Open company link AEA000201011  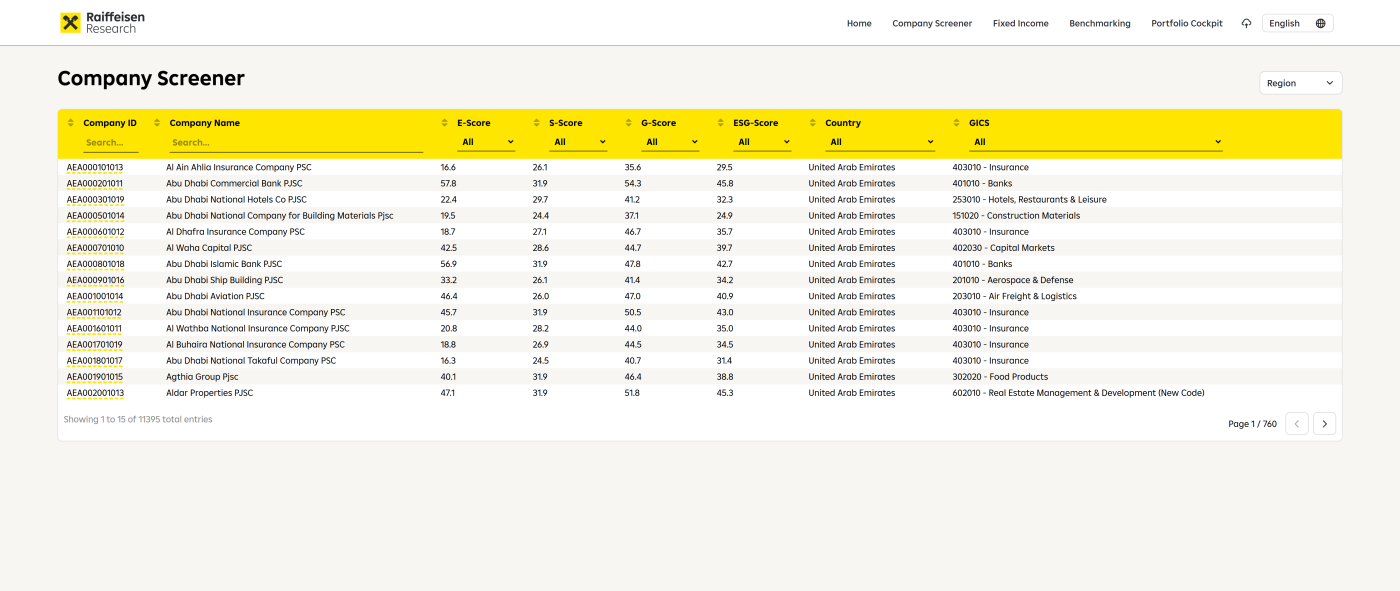coord(95,184)
